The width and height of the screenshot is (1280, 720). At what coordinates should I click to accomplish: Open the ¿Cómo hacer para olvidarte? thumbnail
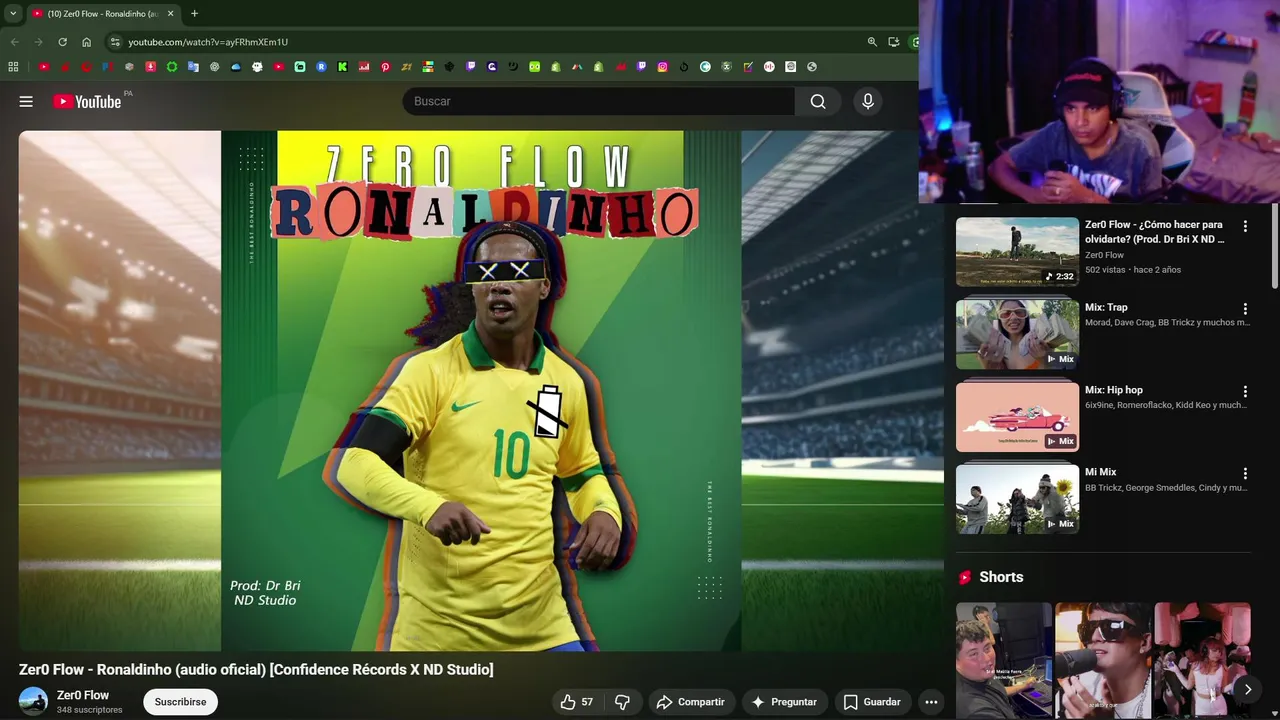point(1017,252)
